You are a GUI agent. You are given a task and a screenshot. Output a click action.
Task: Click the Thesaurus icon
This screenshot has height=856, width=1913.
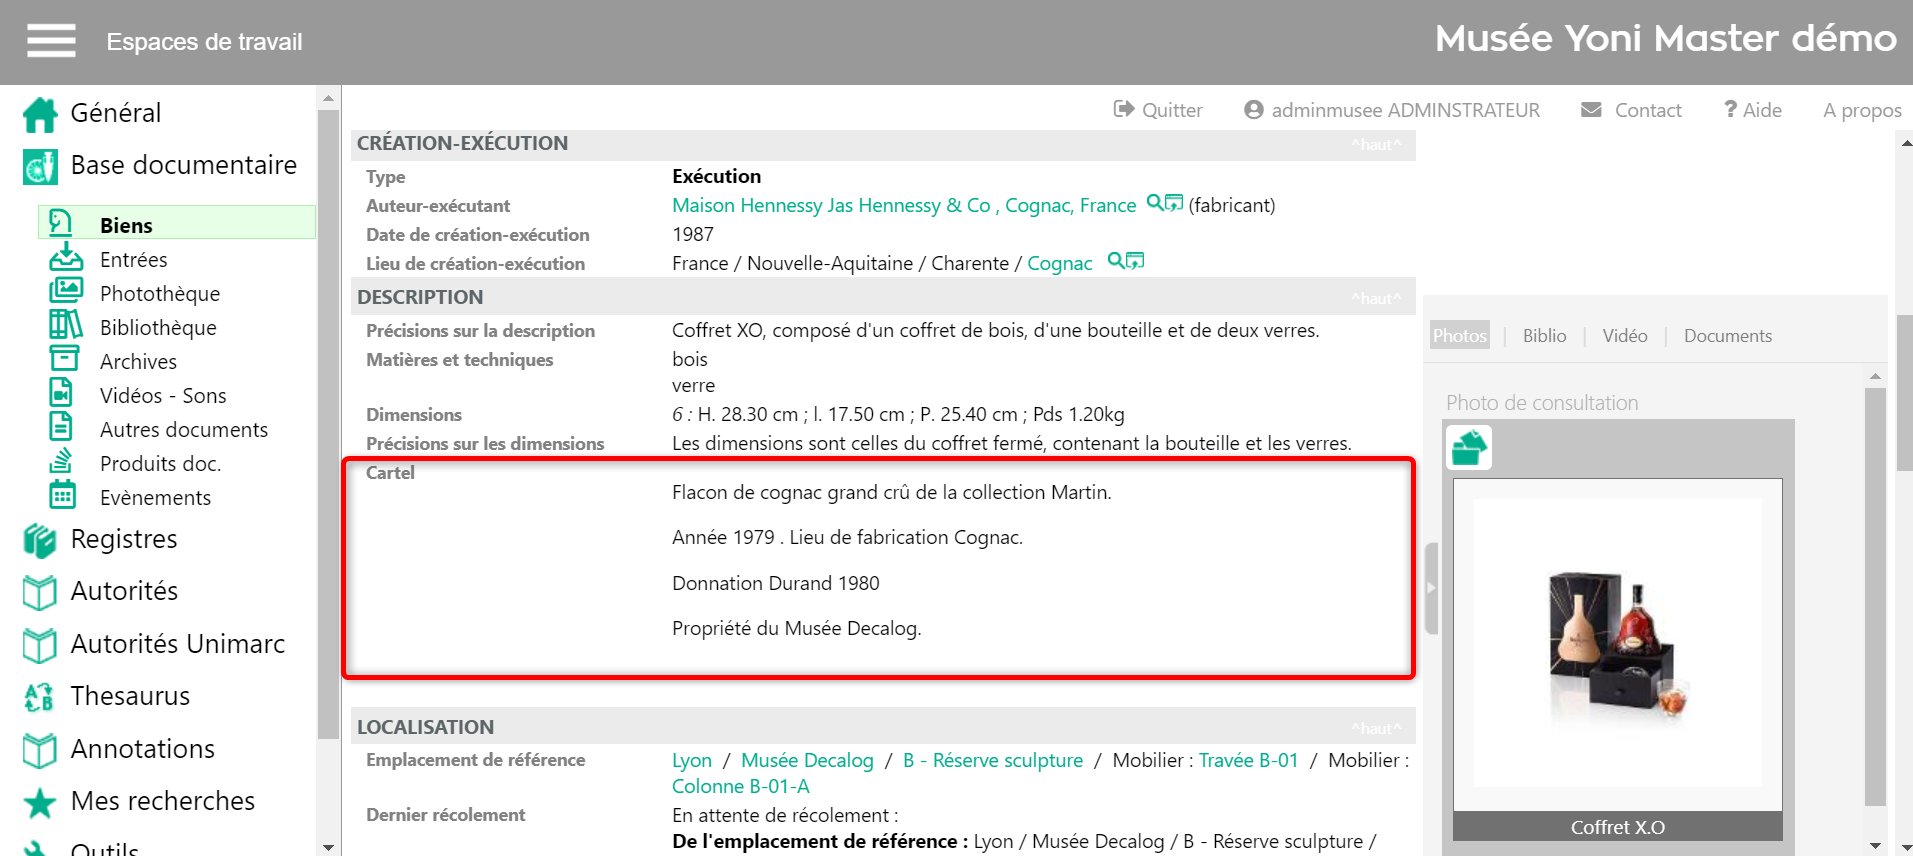point(40,697)
